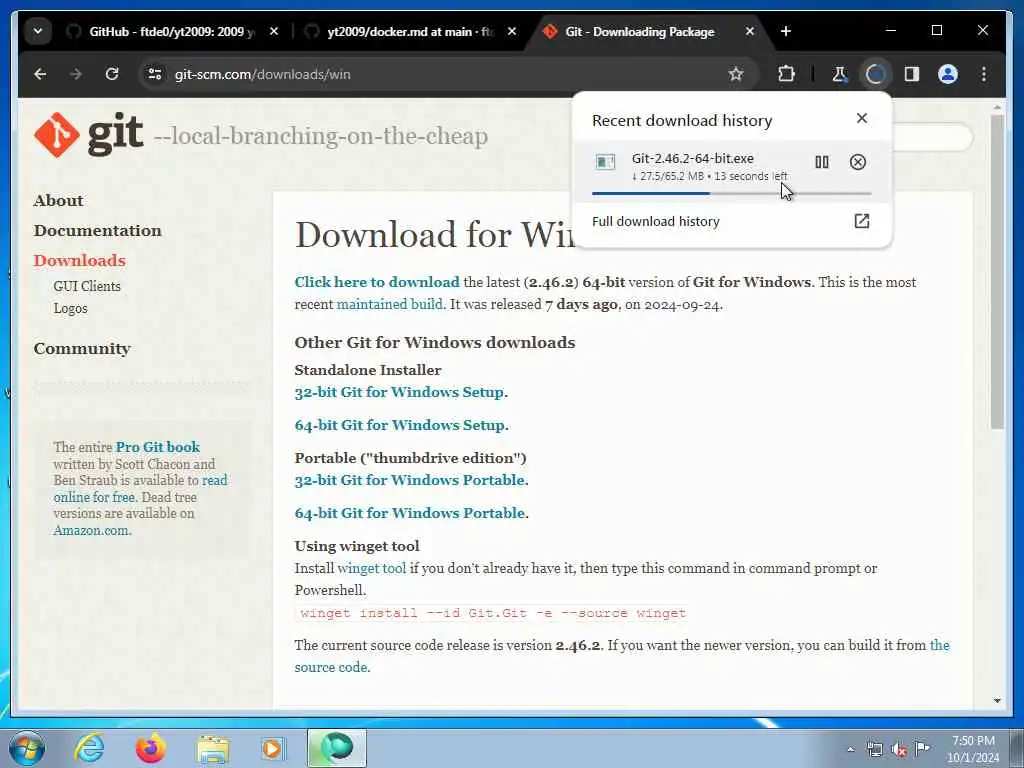Open Amazon.com link

click(x=92, y=530)
